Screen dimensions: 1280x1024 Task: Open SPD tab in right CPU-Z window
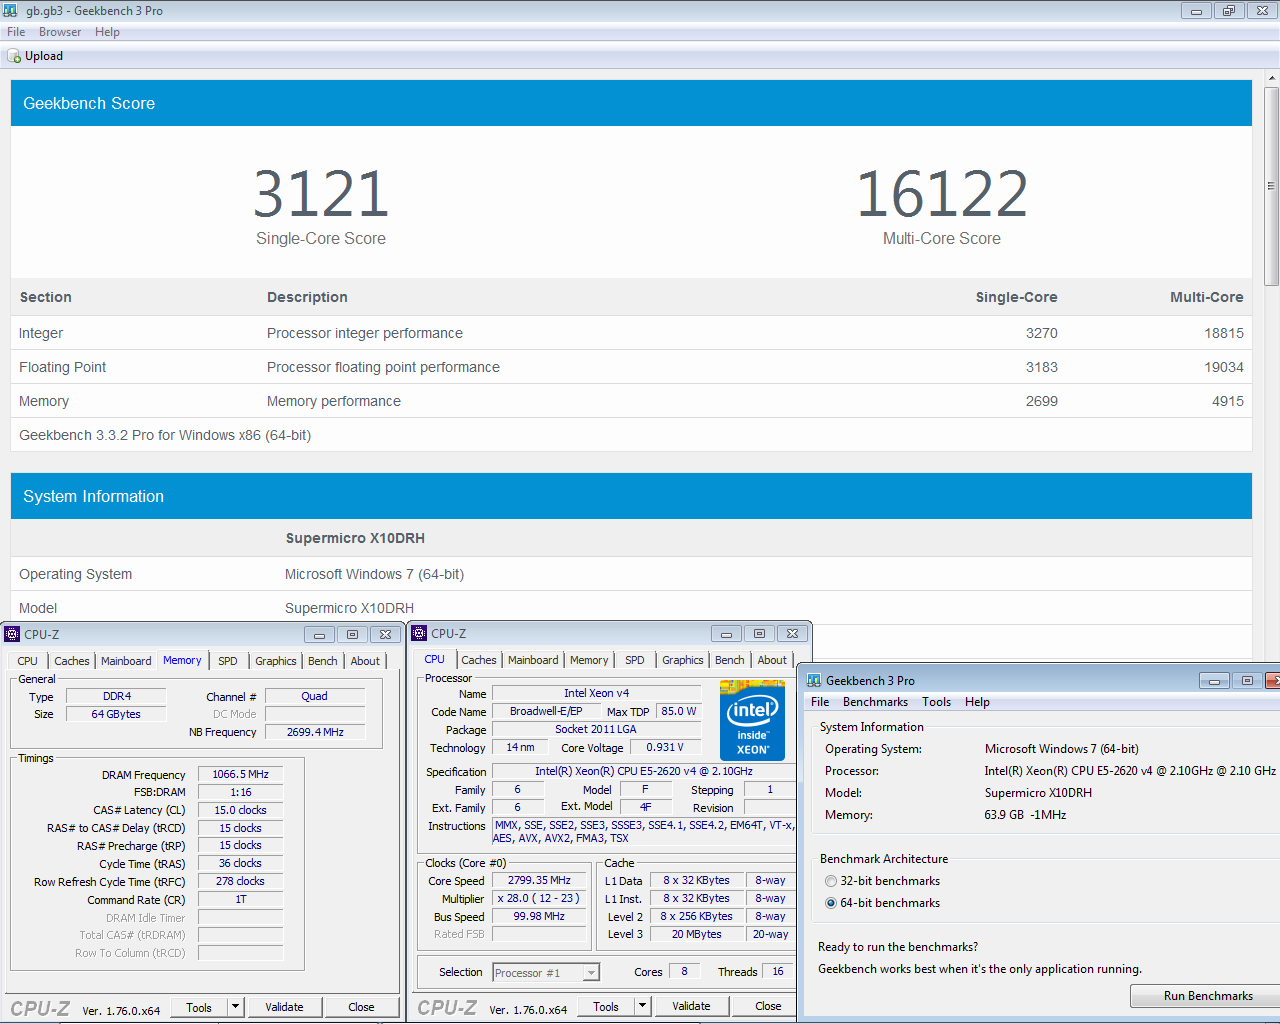[x=635, y=660]
